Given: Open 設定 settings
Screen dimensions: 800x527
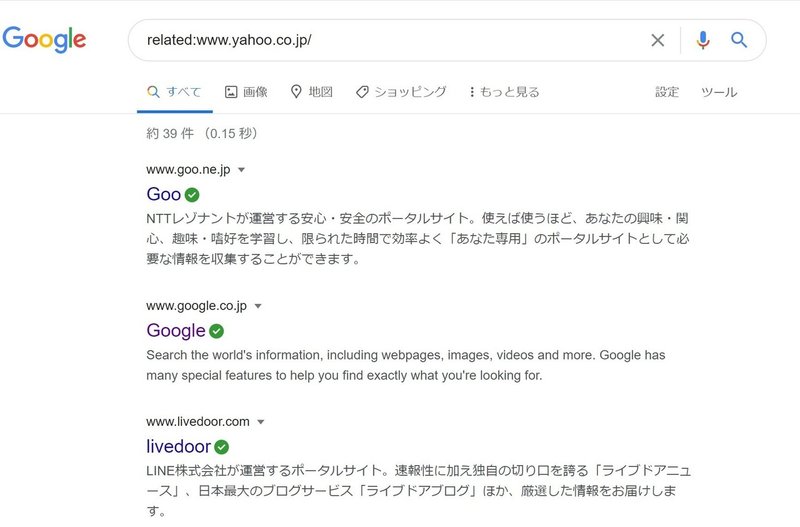Looking at the screenshot, I should (x=667, y=92).
